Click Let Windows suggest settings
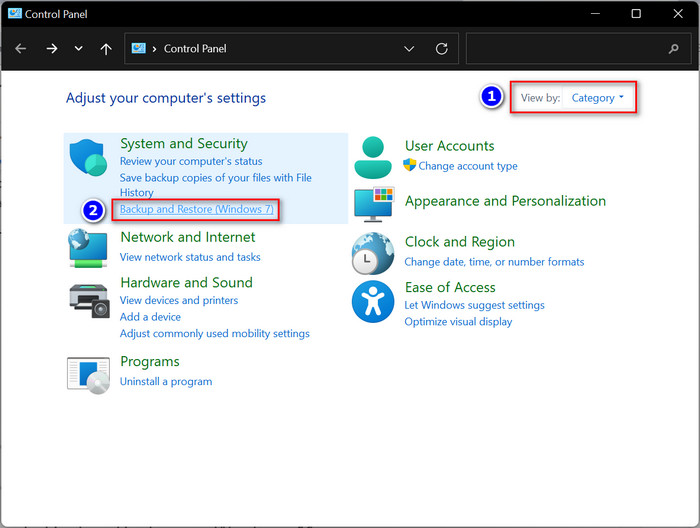The height and width of the screenshot is (528, 700). click(475, 305)
